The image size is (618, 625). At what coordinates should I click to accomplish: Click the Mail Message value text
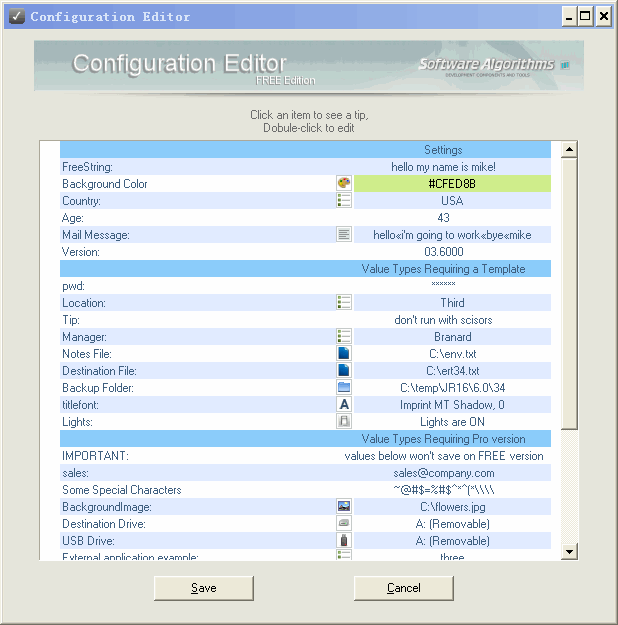[x=452, y=235]
